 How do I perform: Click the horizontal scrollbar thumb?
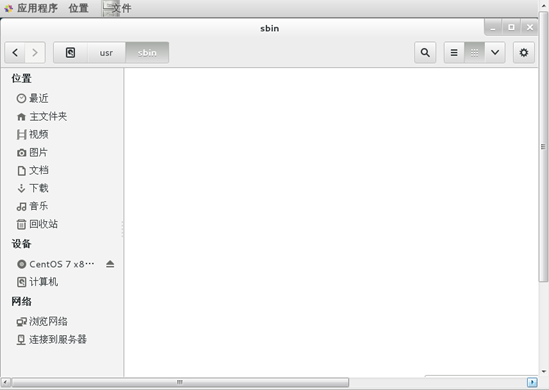(x=180, y=382)
